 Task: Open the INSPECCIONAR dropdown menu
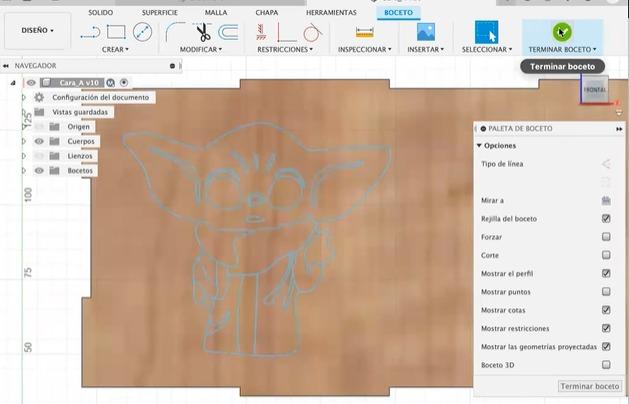pos(364,49)
